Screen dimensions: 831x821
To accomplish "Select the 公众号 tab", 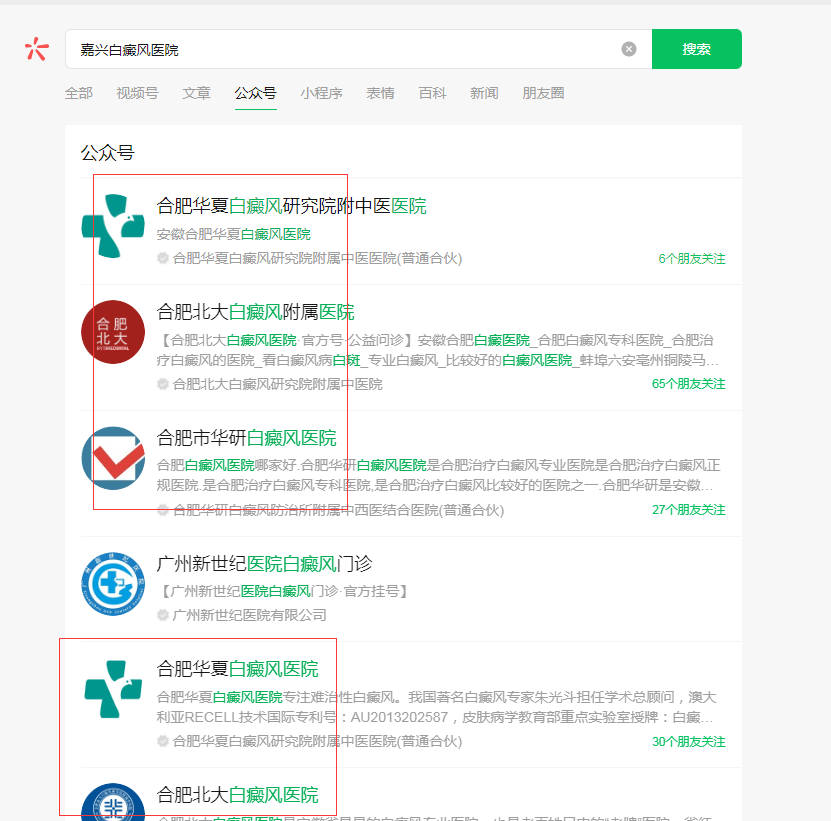I will [255, 93].
